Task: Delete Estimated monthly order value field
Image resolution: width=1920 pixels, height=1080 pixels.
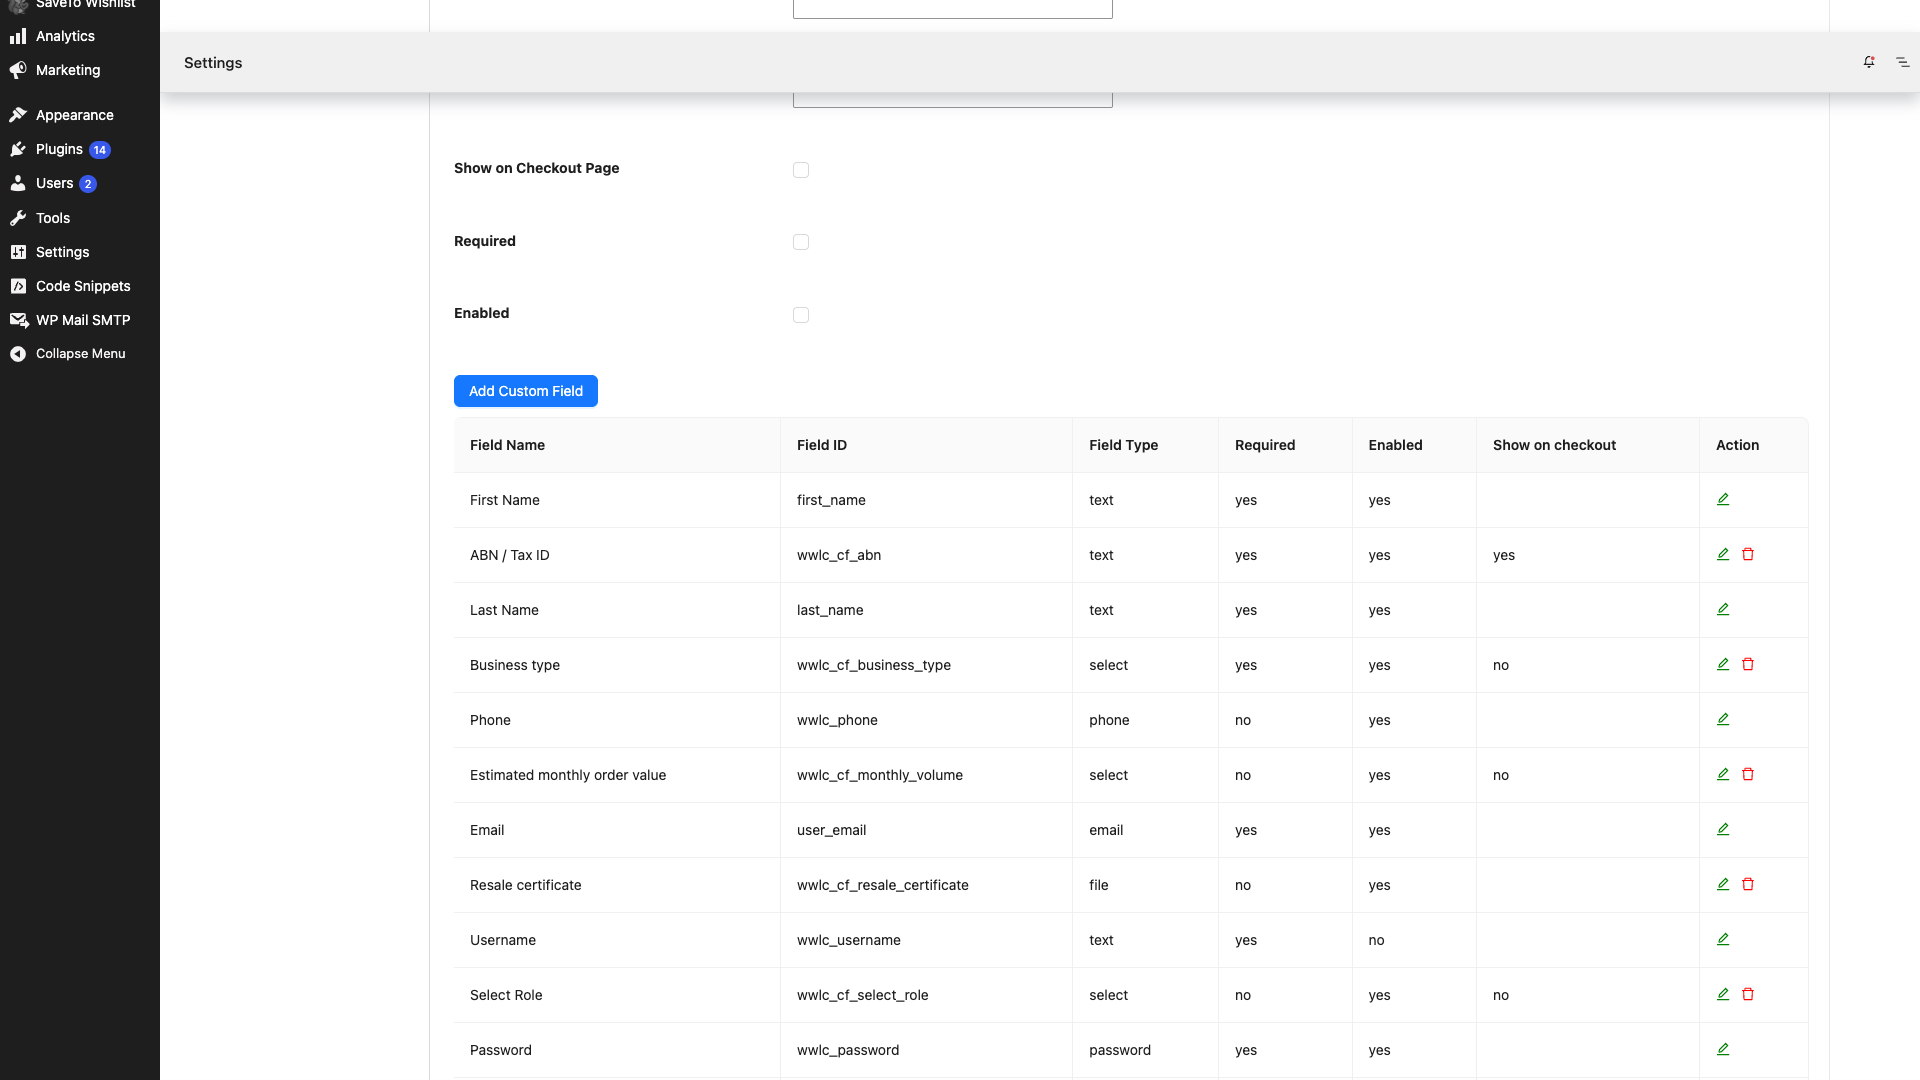Action: tap(1748, 774)
